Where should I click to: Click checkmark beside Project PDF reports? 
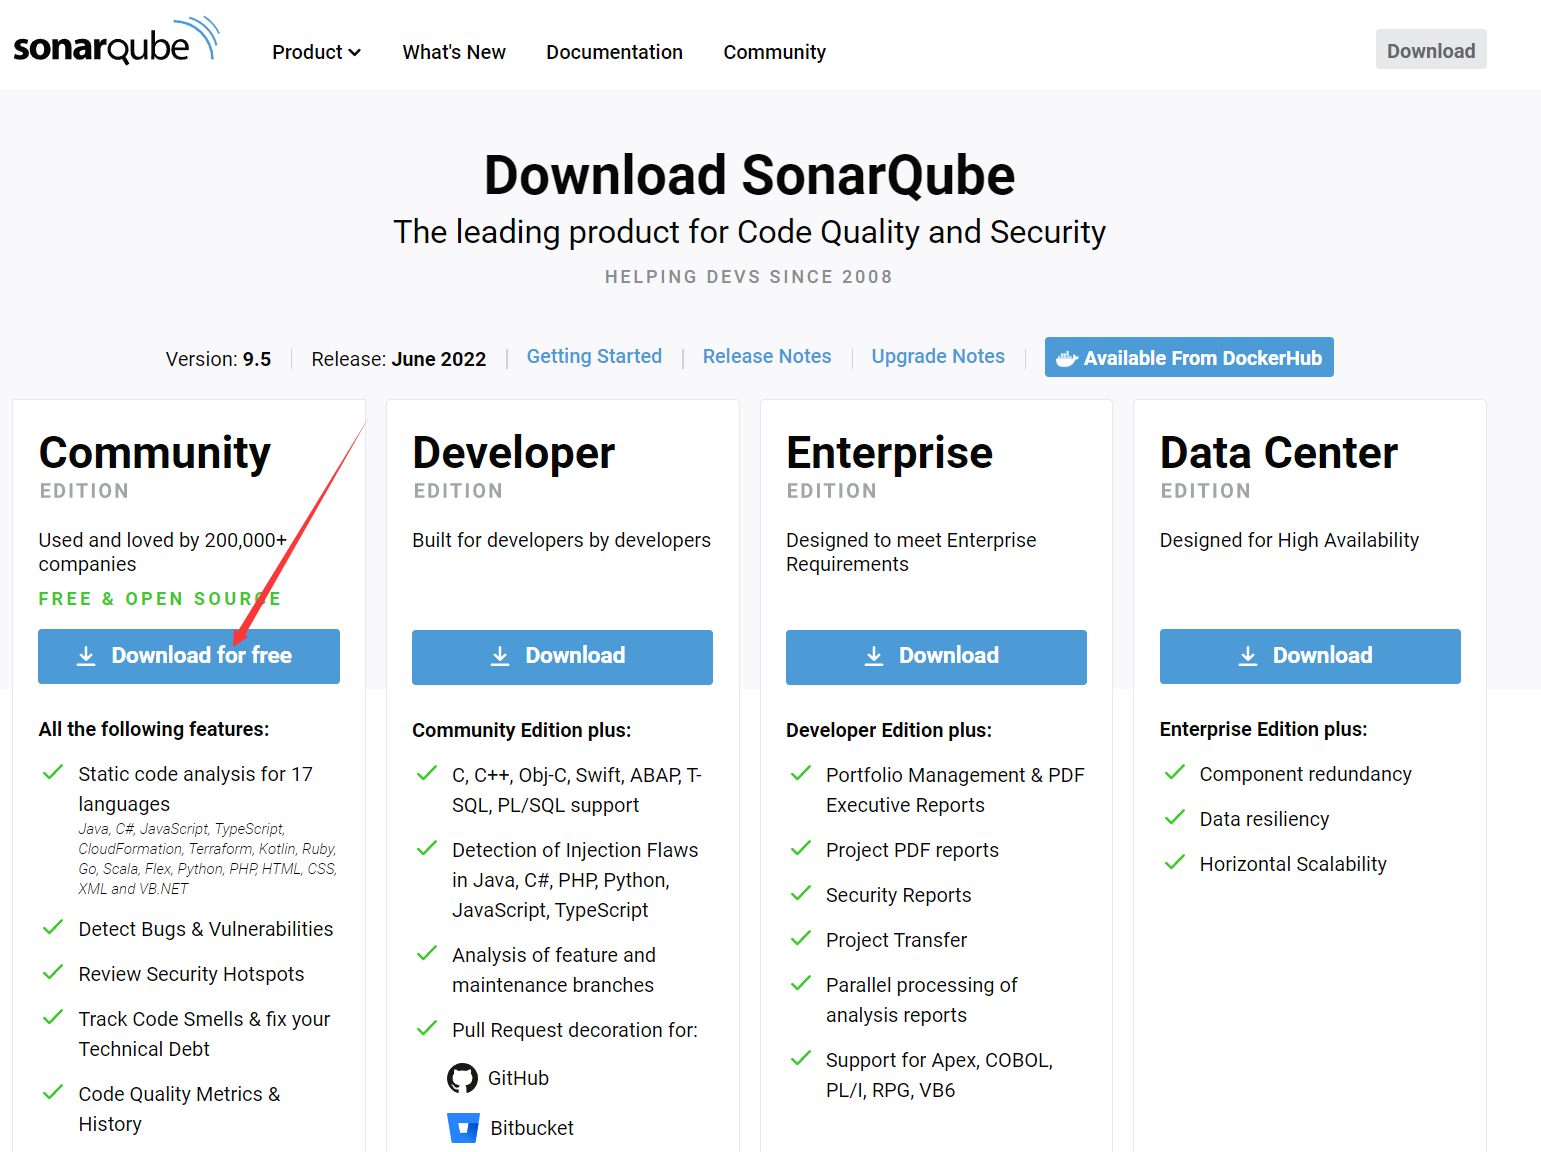pos(801,849)
